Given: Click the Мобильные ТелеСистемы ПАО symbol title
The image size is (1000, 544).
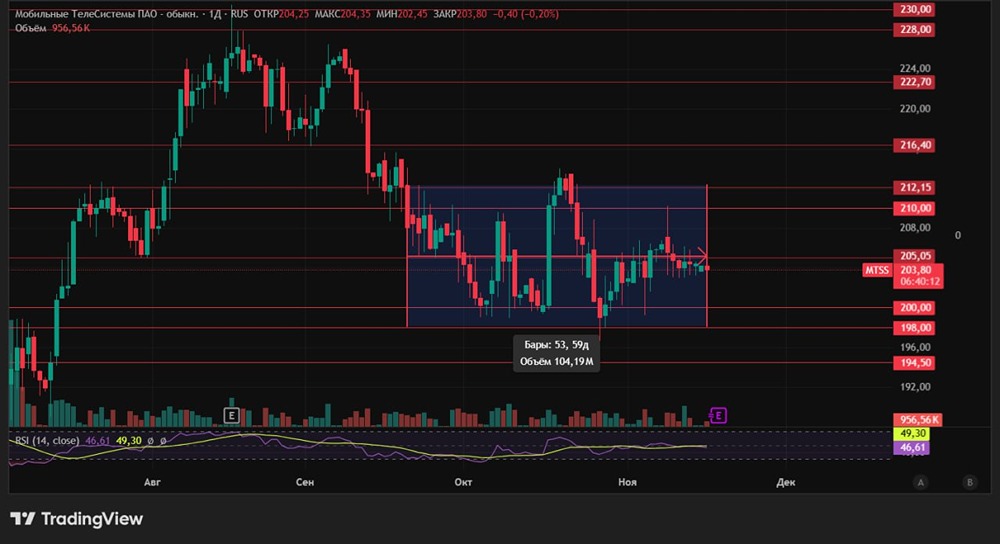Looking at the screenshot, I should click(x=107, y=14).
